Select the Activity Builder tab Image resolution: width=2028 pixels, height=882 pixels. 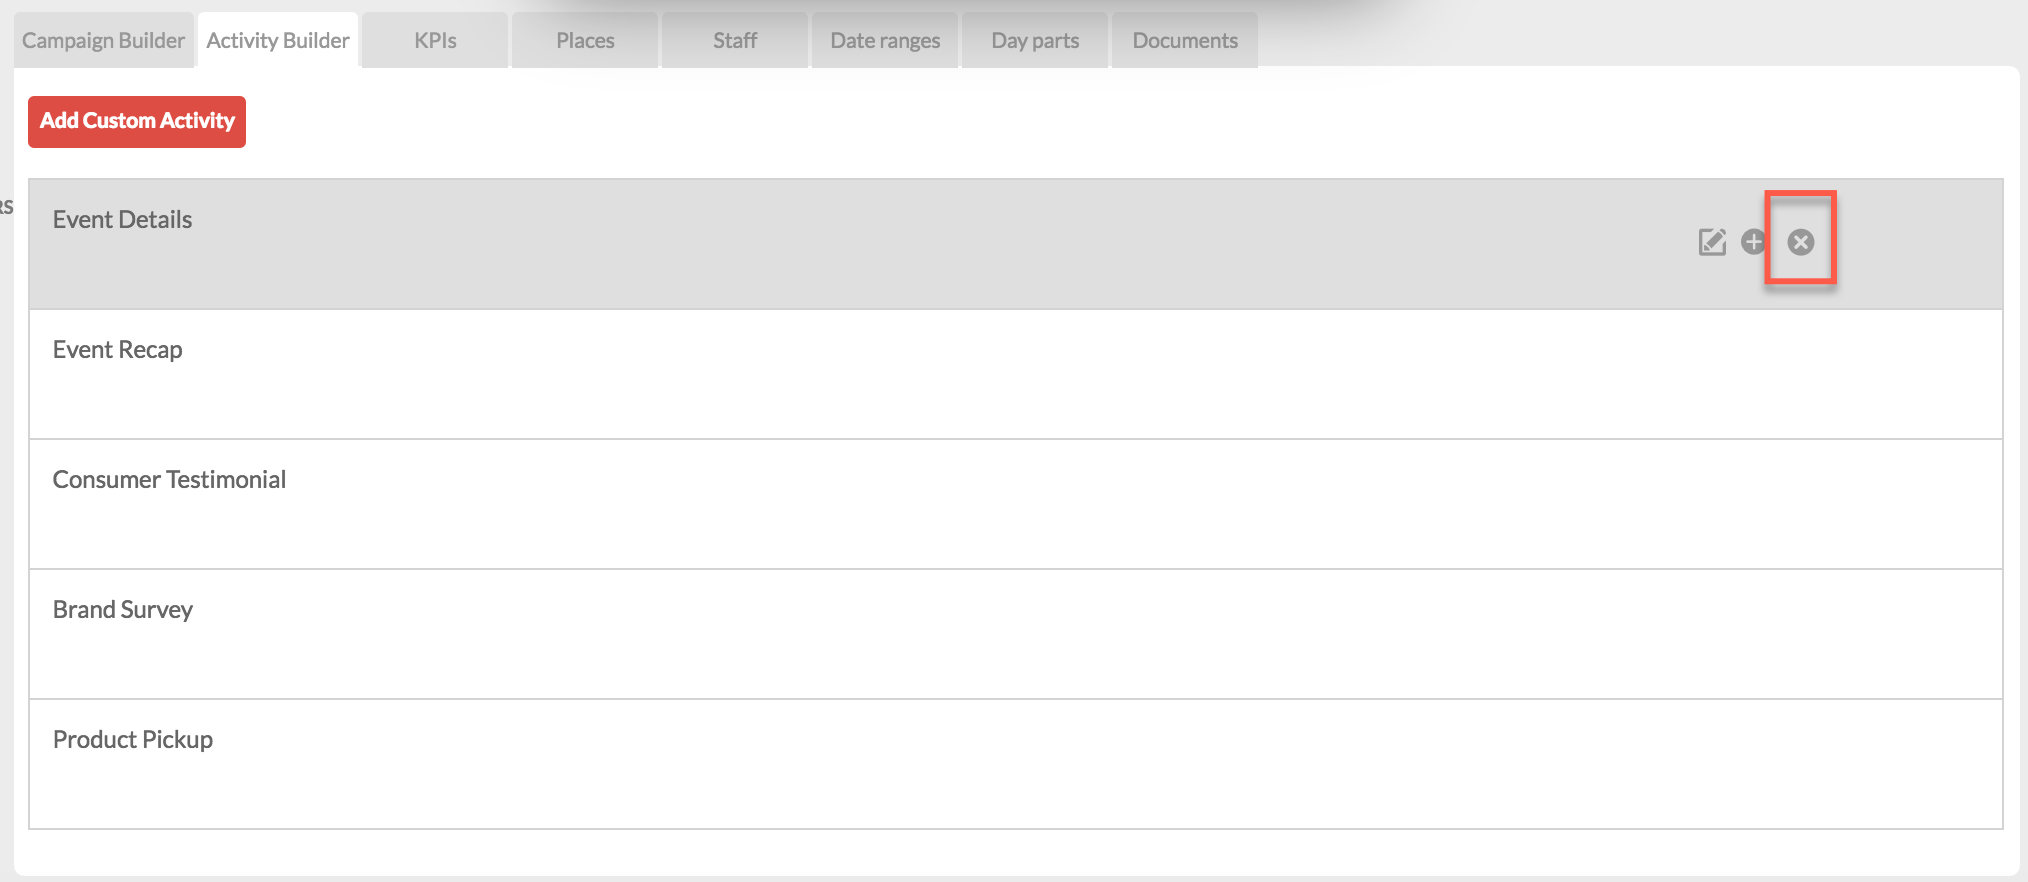278,41
